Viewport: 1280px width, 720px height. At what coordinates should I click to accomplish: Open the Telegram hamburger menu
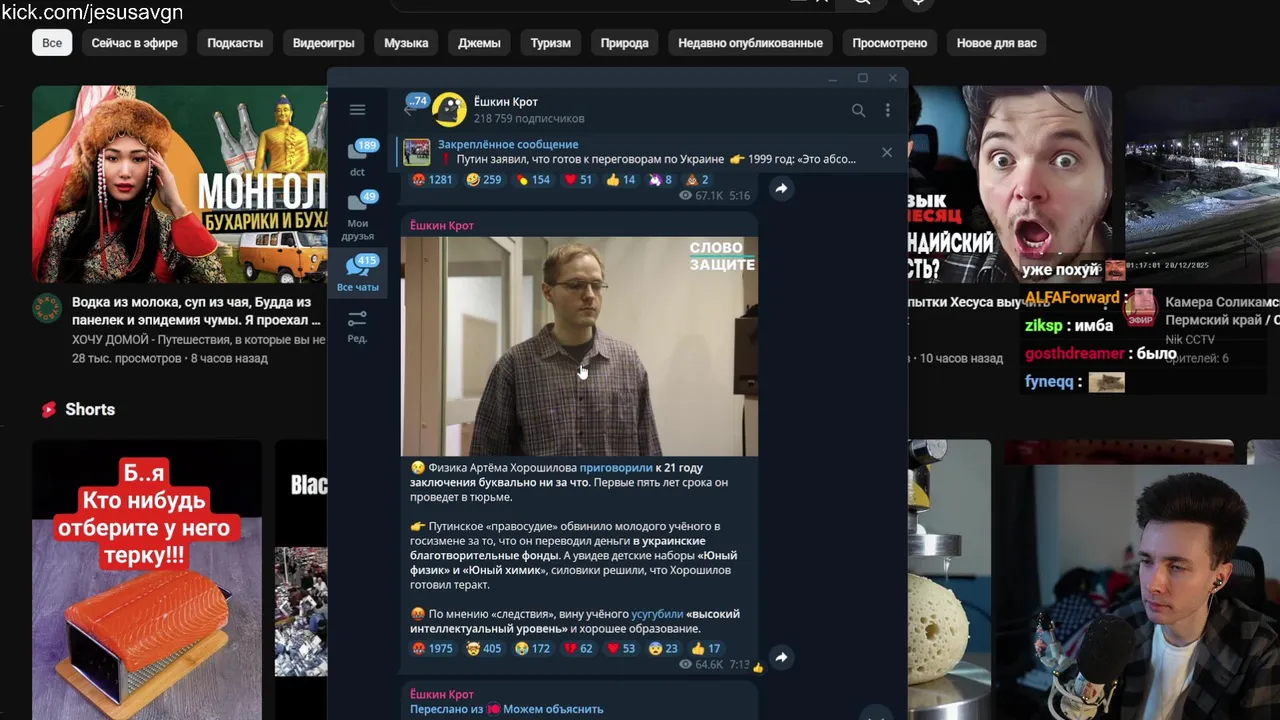357,110
